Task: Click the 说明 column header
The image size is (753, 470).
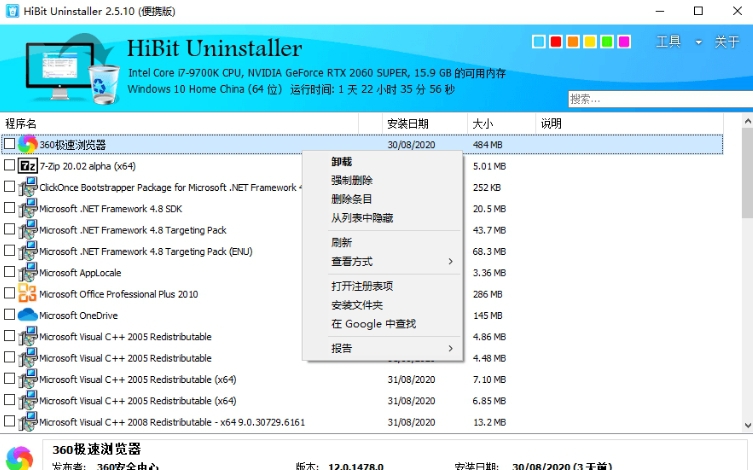Action: point(629,124)
